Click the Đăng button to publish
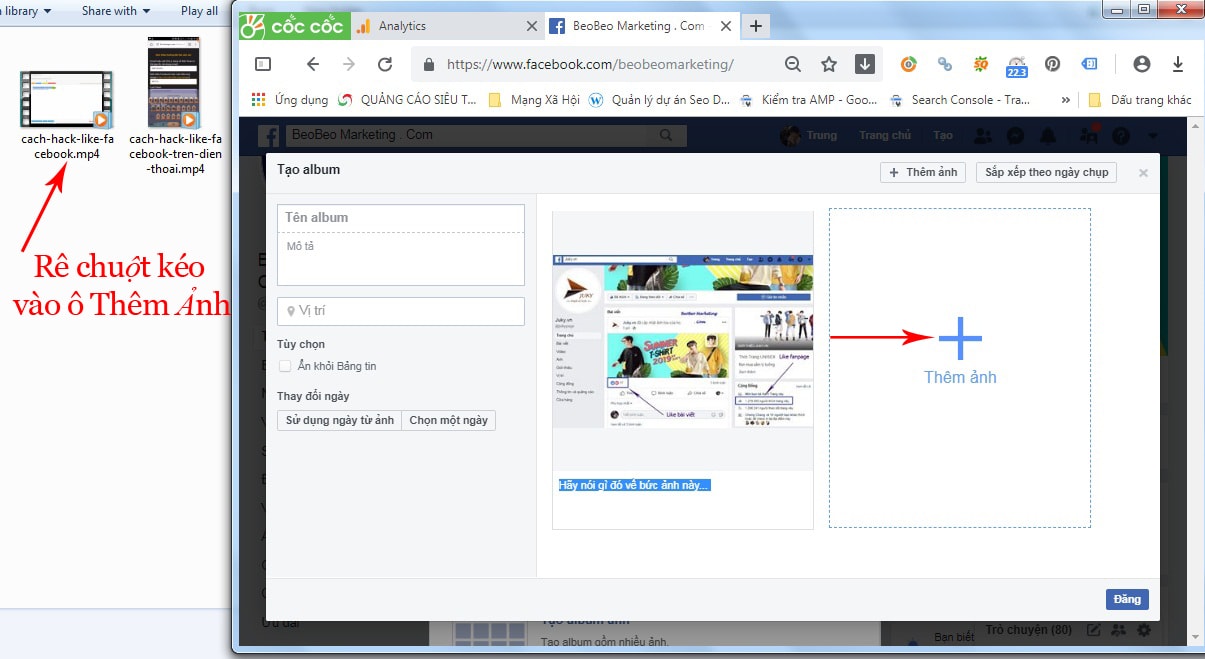1205x659 pixels. (x=1127, y=599)
